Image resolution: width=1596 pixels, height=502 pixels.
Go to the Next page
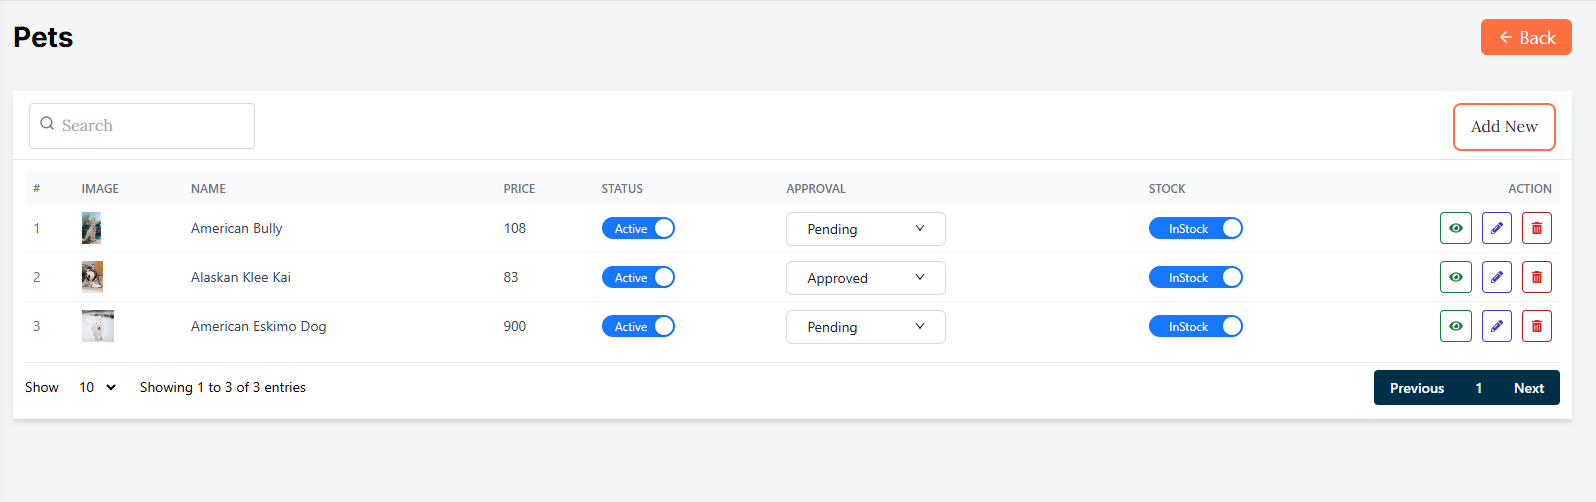click(x=1528, y=388)
